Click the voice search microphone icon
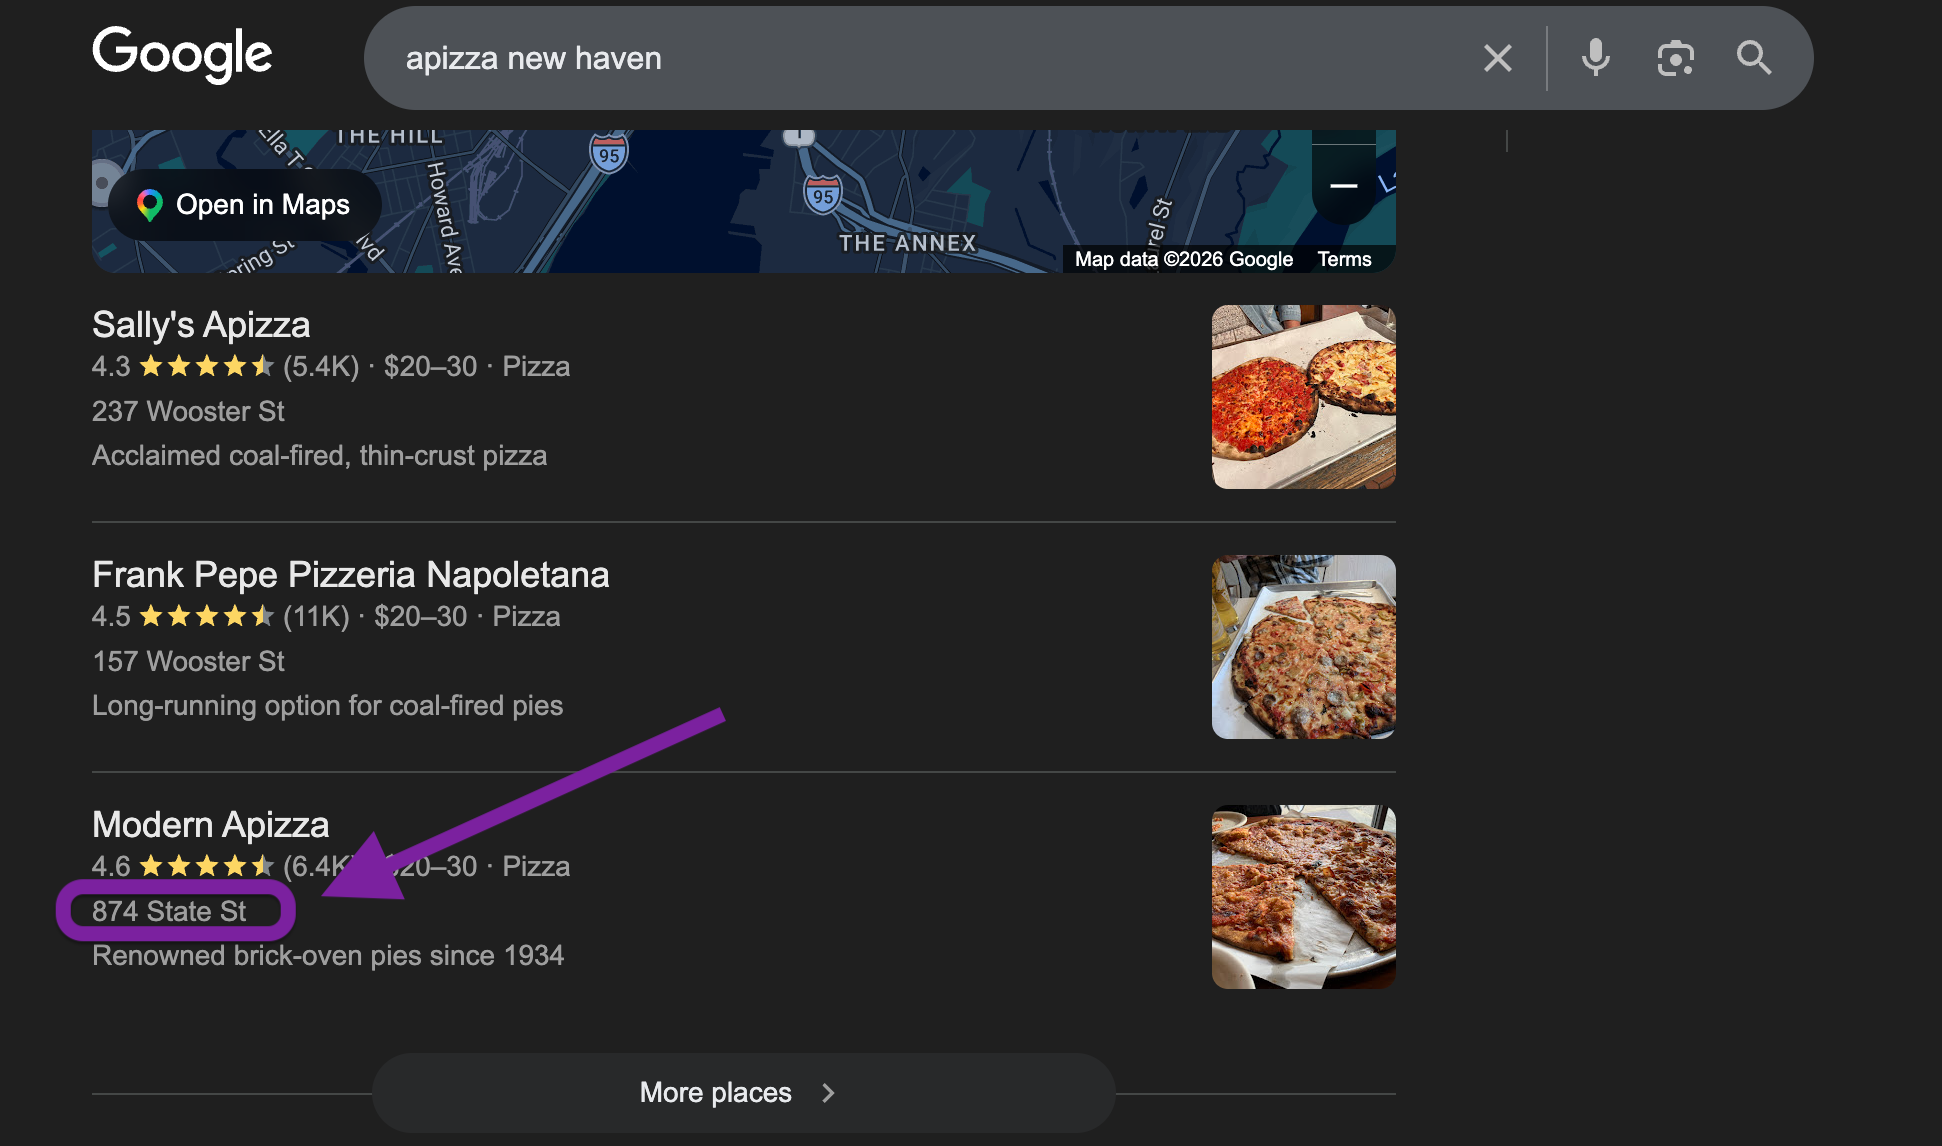 tap(1595, 57)
